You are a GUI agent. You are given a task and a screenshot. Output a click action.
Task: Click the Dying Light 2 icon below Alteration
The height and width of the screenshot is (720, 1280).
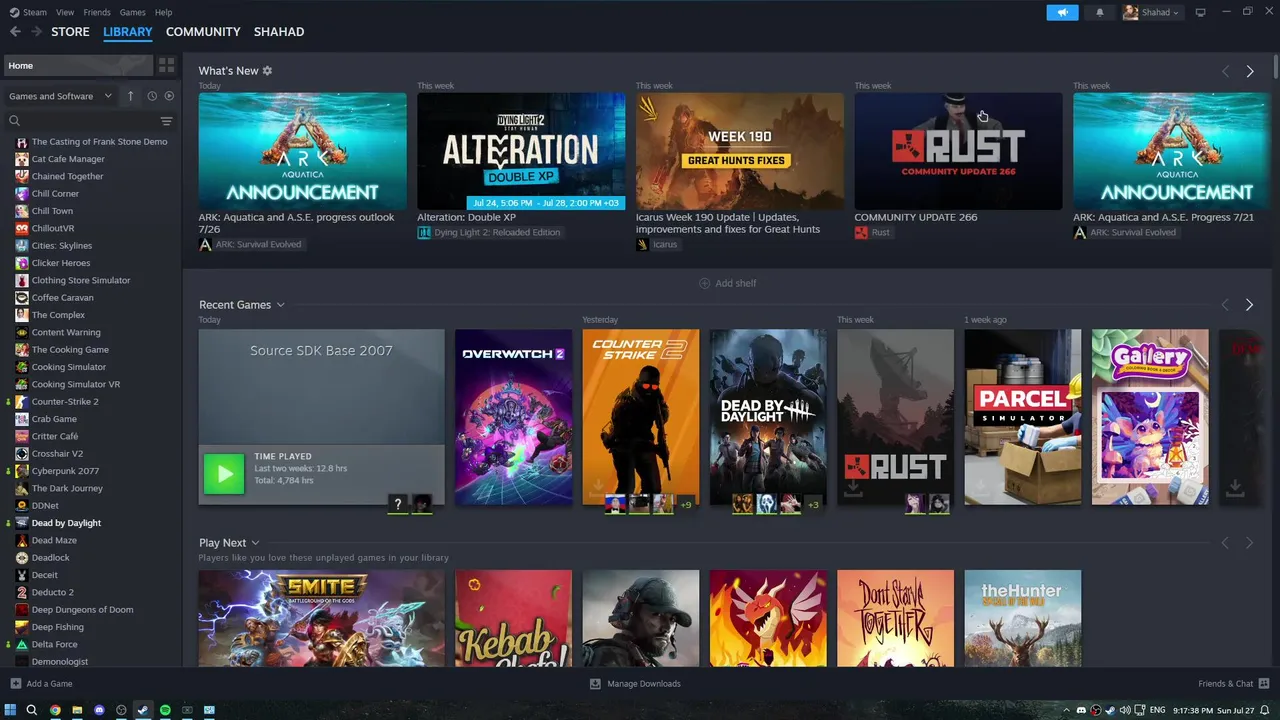click(x=424, y=232)
